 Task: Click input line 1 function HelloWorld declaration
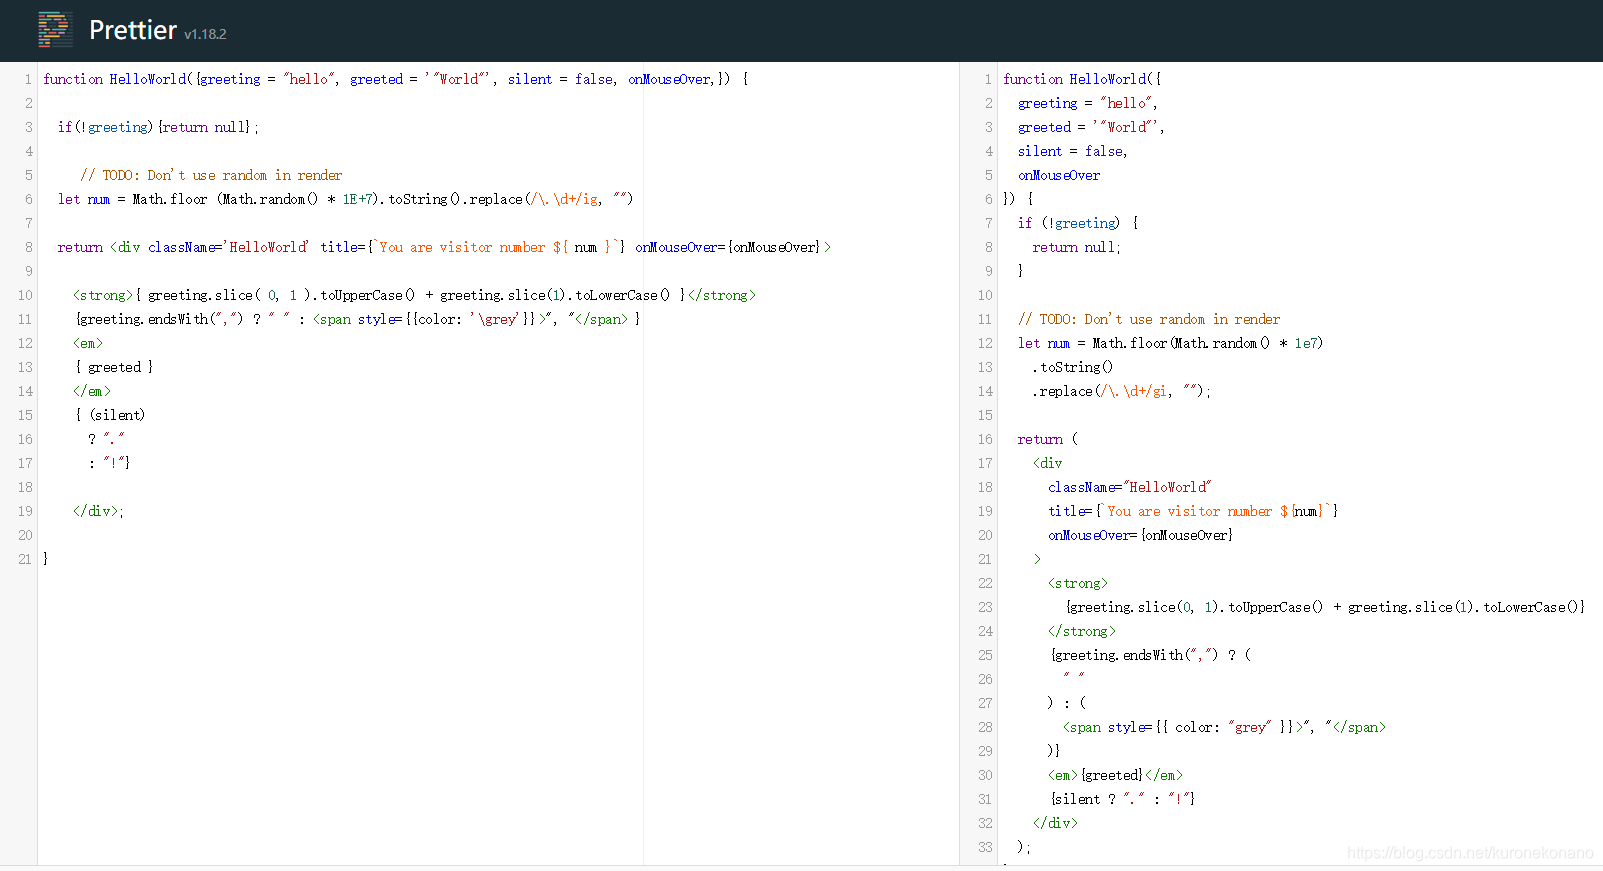(x=395, y=79)
